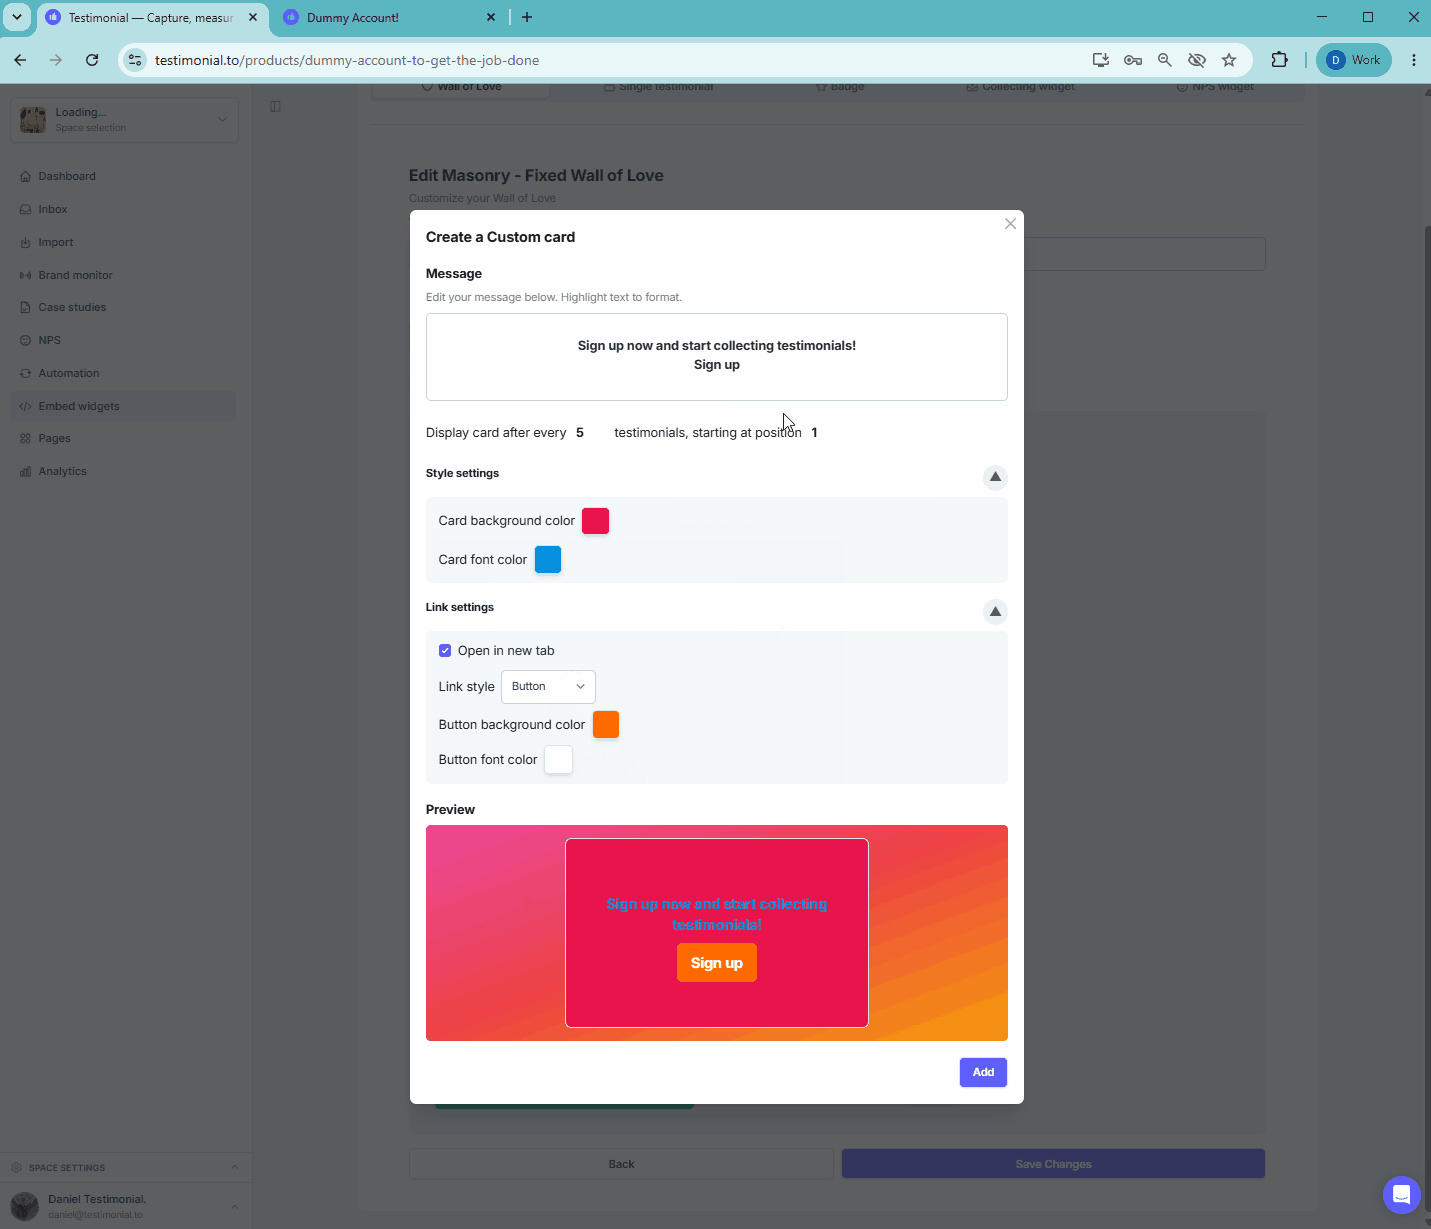Open the Link style Button dropdown
Screen dimensions: 1431x1229
coord(548,686)
